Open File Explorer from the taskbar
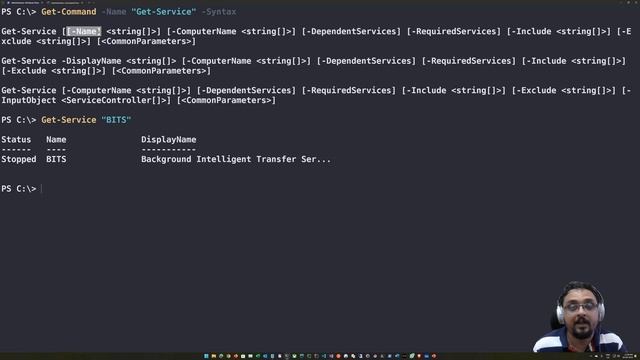This screenshot has height=360, width=640. click(x=213, y=356)
